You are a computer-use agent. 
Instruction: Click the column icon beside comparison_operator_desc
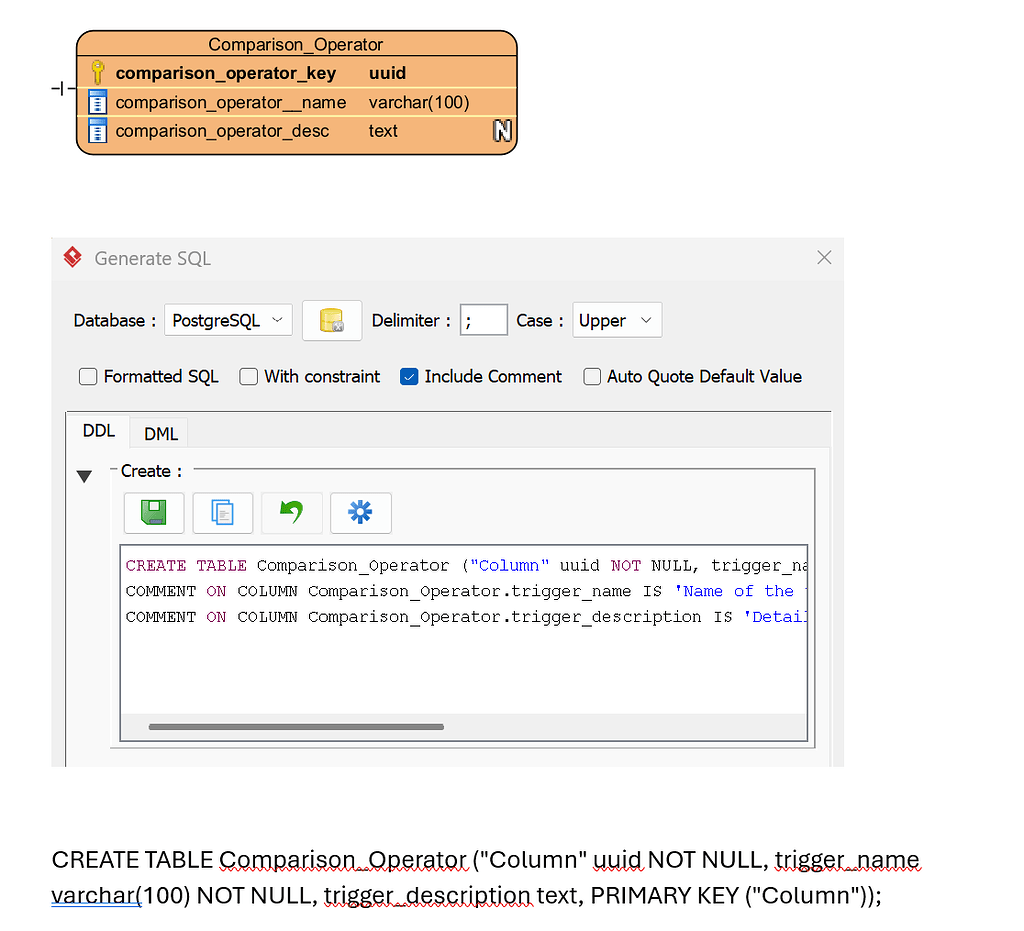click(x=97, y=130)
